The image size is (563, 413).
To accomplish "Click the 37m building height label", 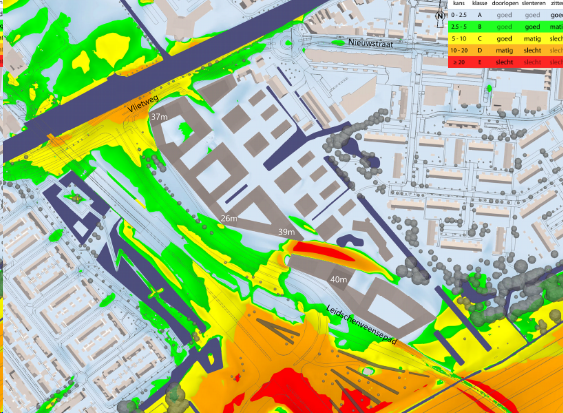I will [x=159, y=117].
